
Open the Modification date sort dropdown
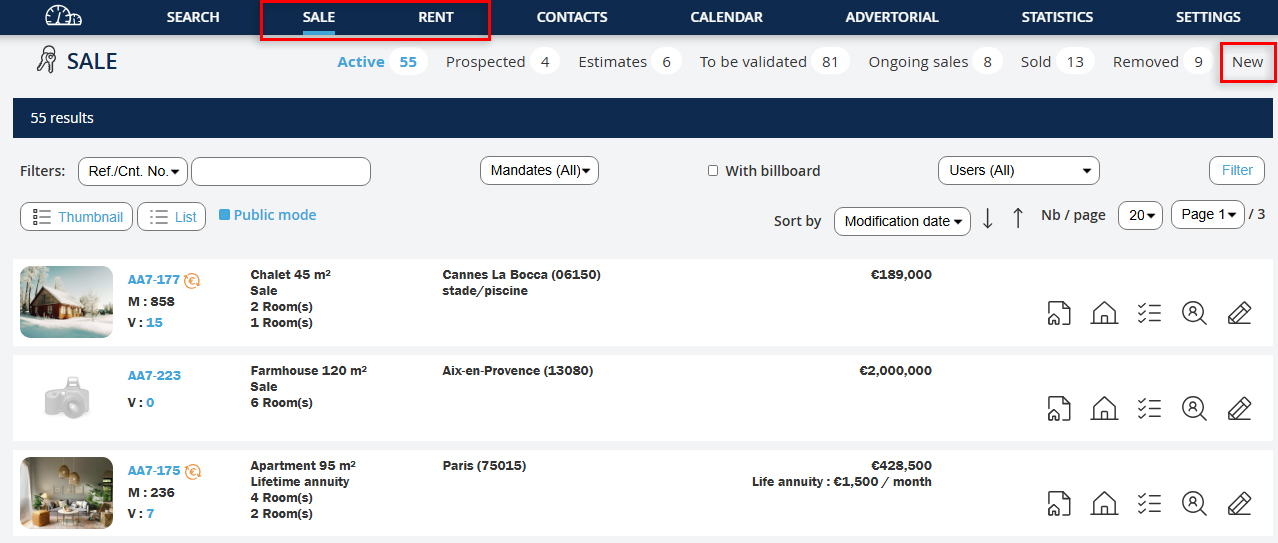point(902,221)
